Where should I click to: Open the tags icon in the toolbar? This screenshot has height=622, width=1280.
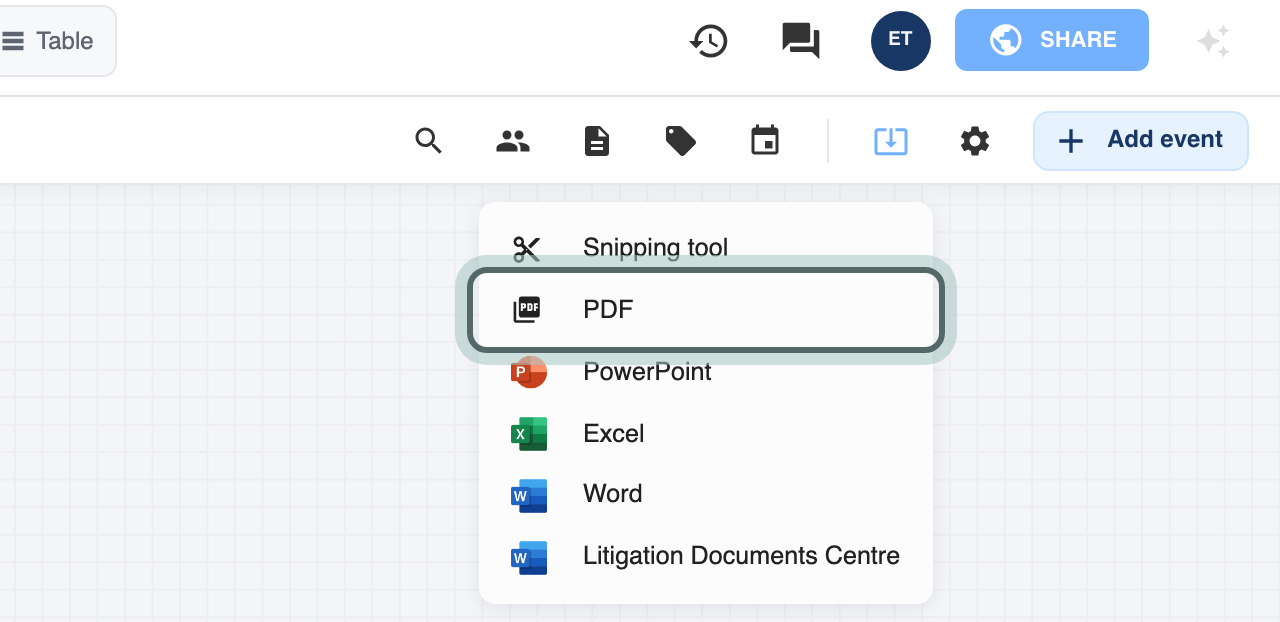681,141
